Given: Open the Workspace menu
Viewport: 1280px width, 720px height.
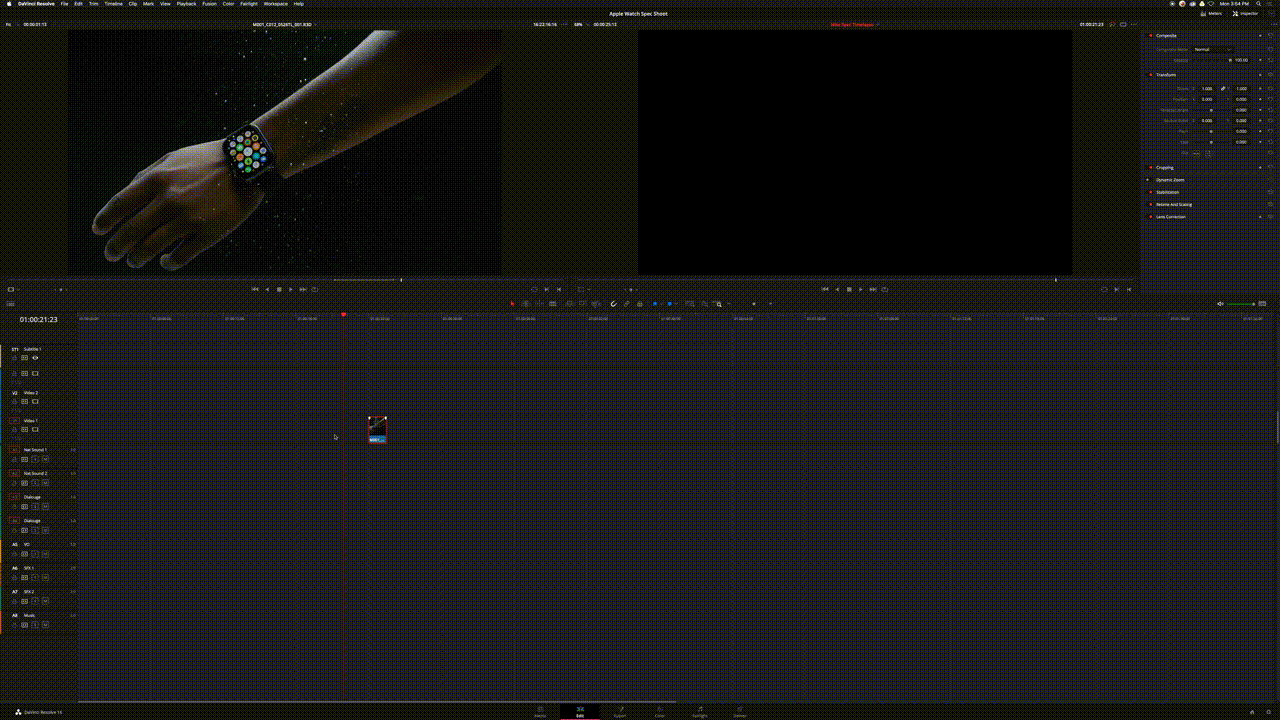Looking at the screenshot, I should click(x=276, y=4).
